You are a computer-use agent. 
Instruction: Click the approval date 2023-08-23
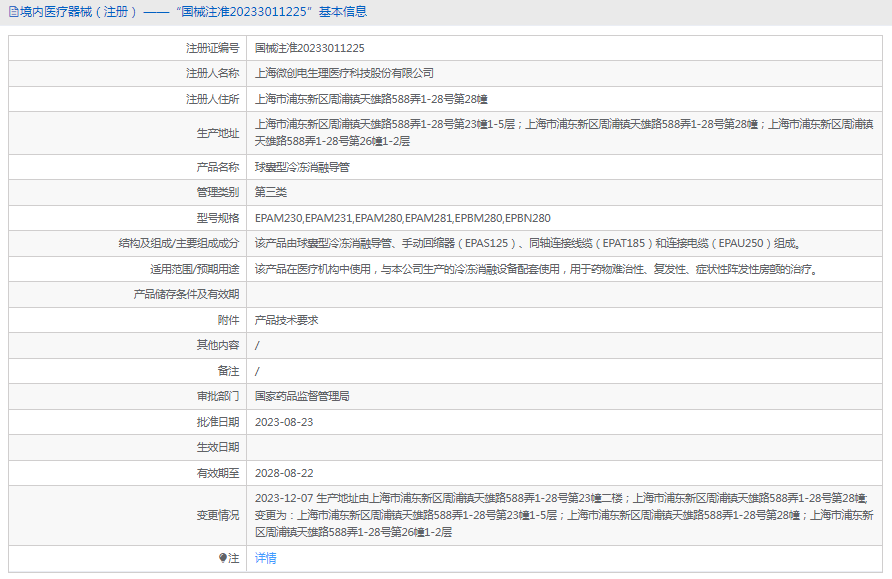tap(284, 422)
